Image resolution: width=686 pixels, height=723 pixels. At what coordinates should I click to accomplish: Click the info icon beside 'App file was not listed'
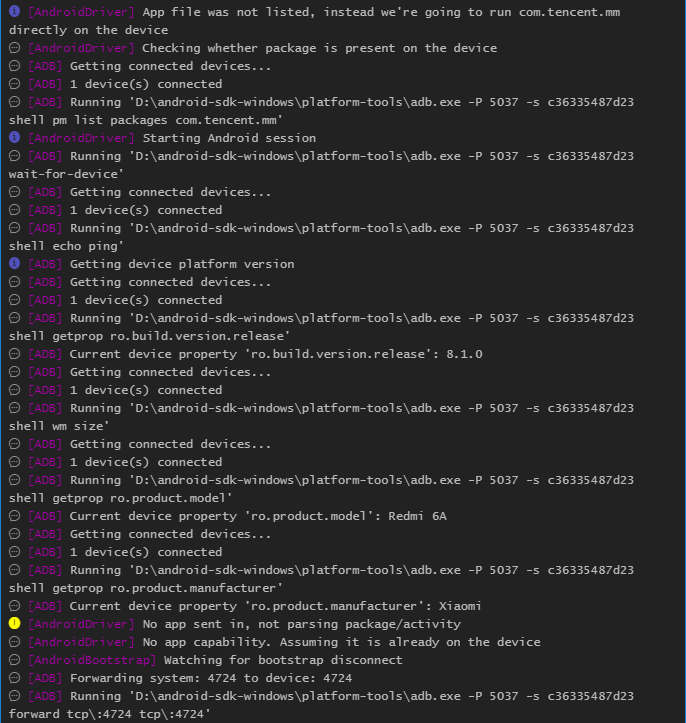14,11
